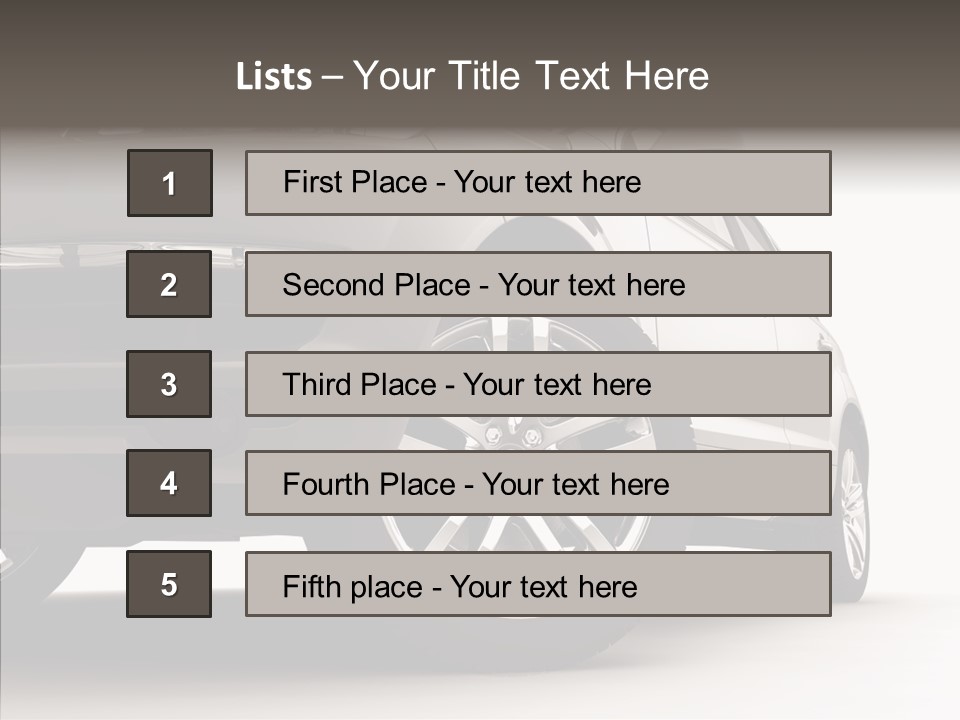The height and width of the screenshot is (720, 960).
Task: Click the Third Place text bar
Action: click(538, 384)
